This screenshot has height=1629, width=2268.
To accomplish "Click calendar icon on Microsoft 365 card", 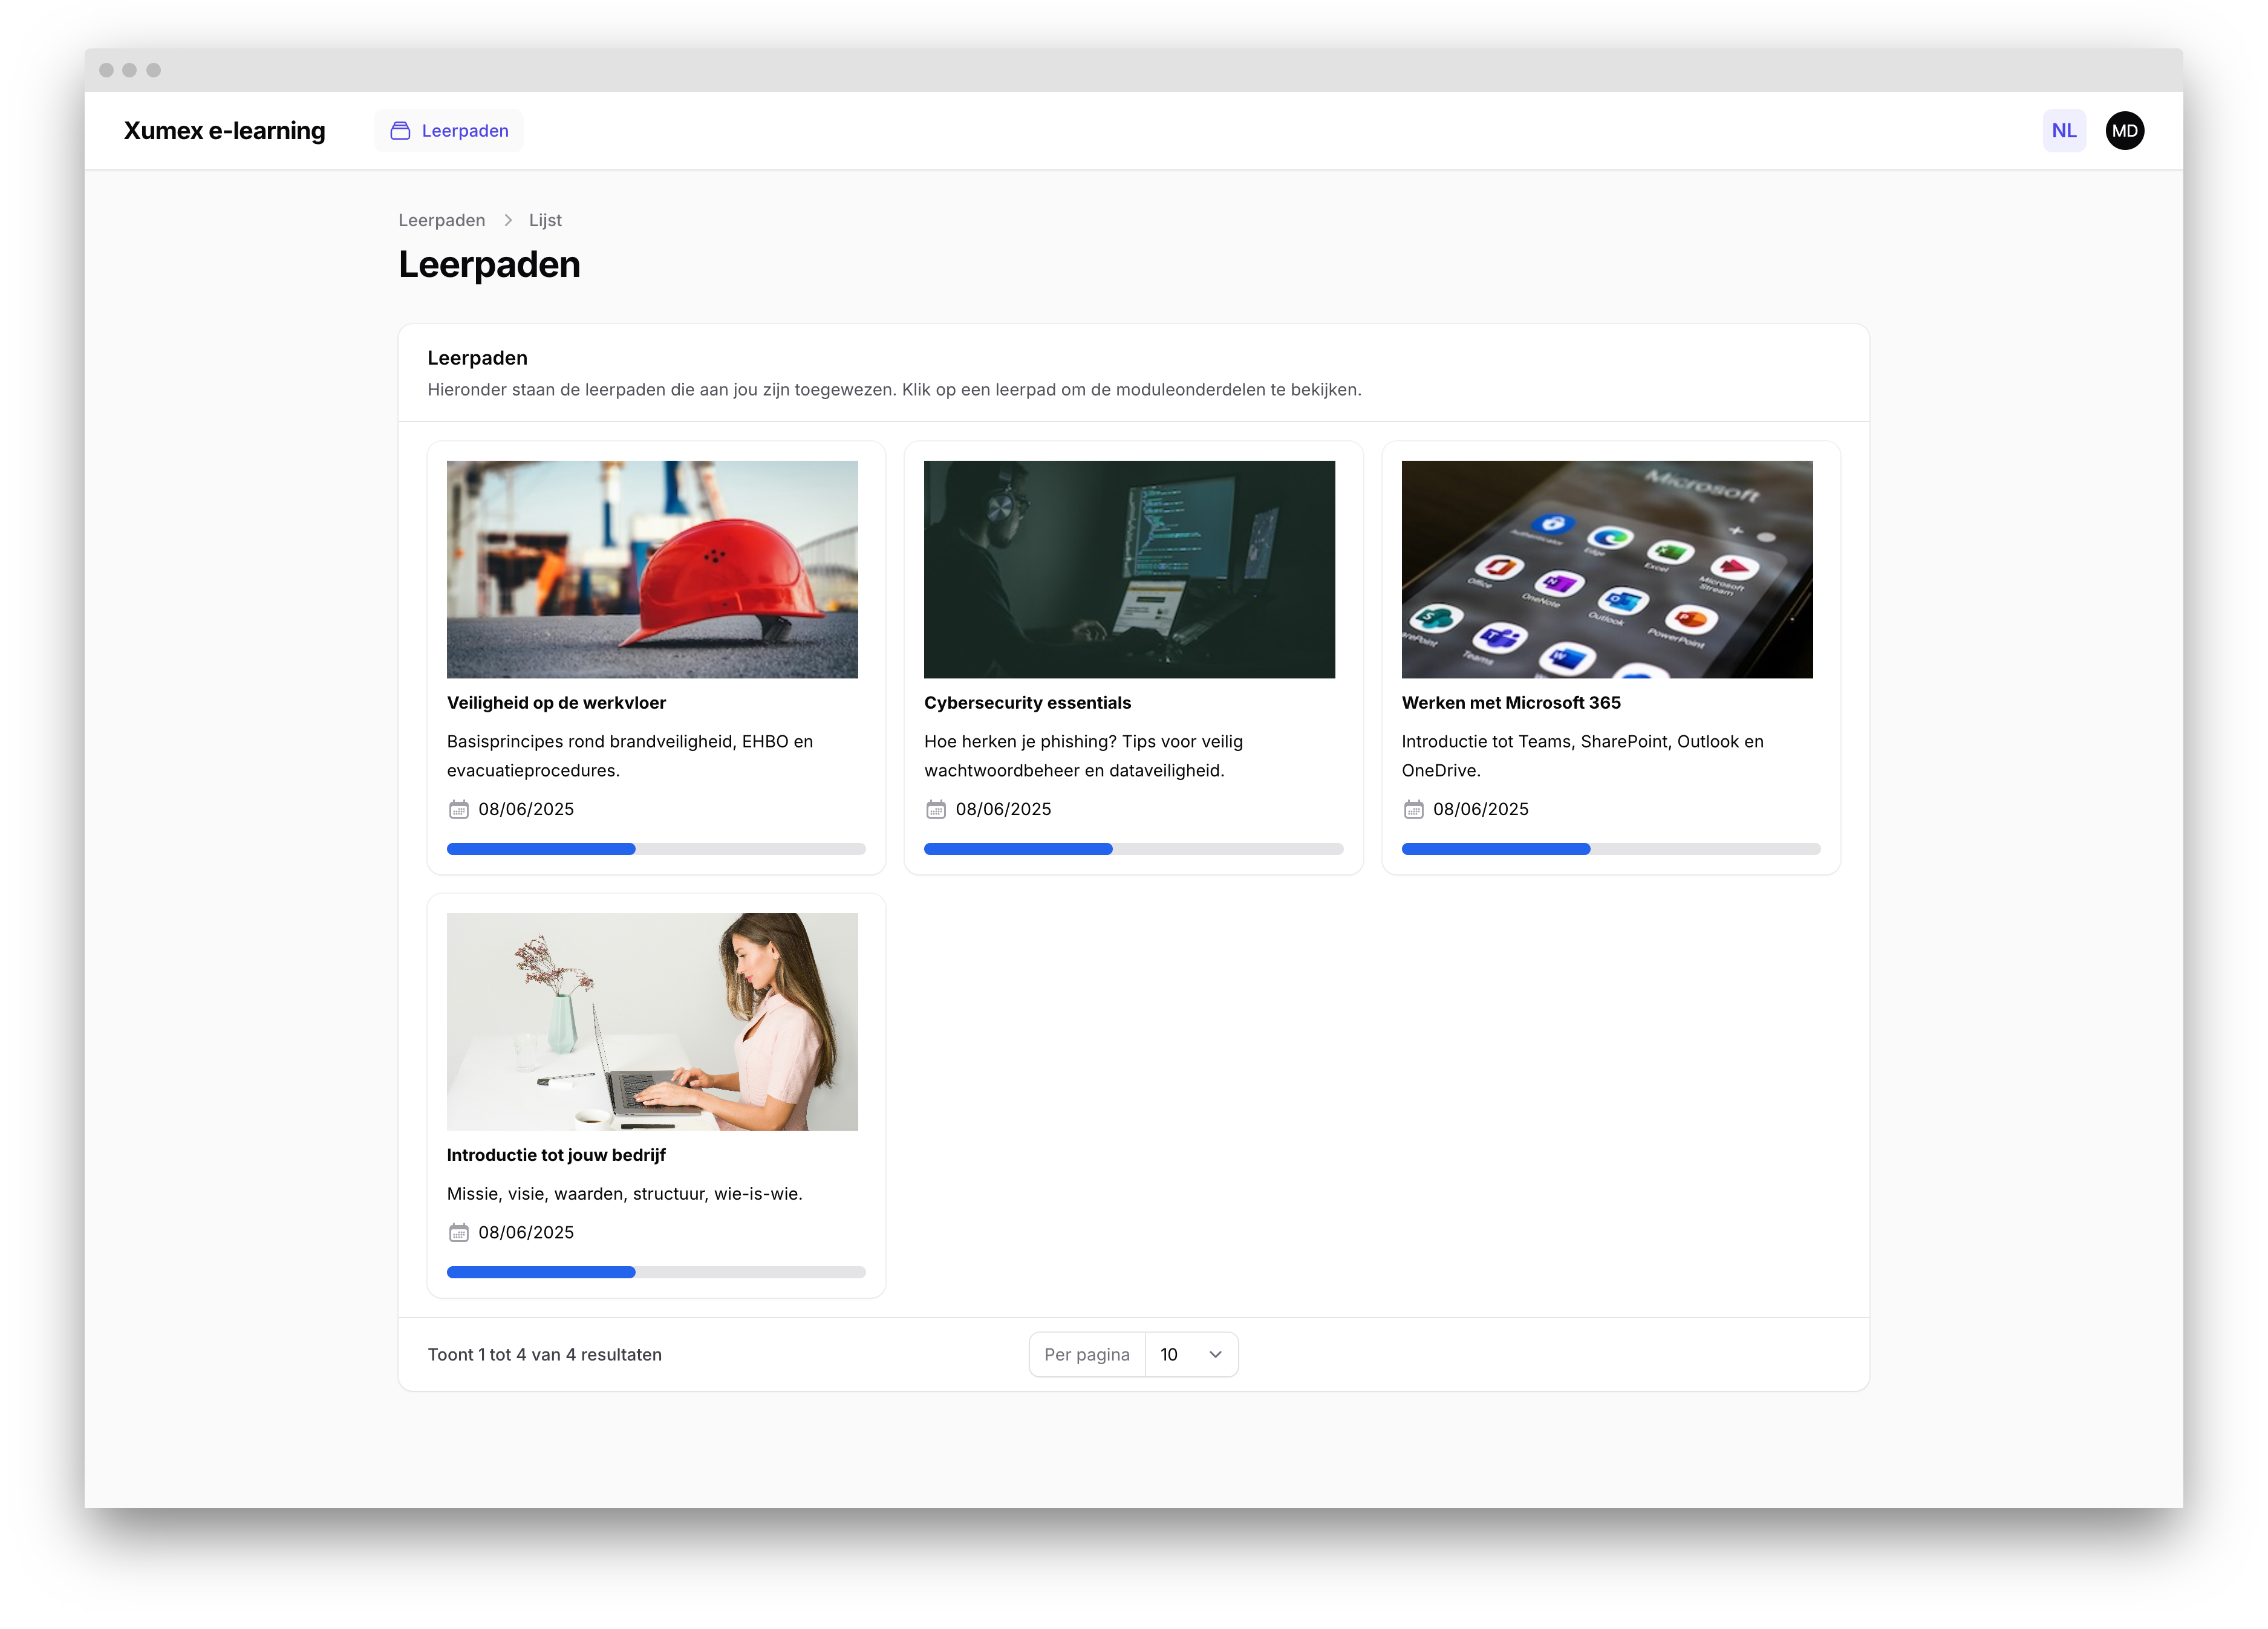I will (x=1413, y=809).
